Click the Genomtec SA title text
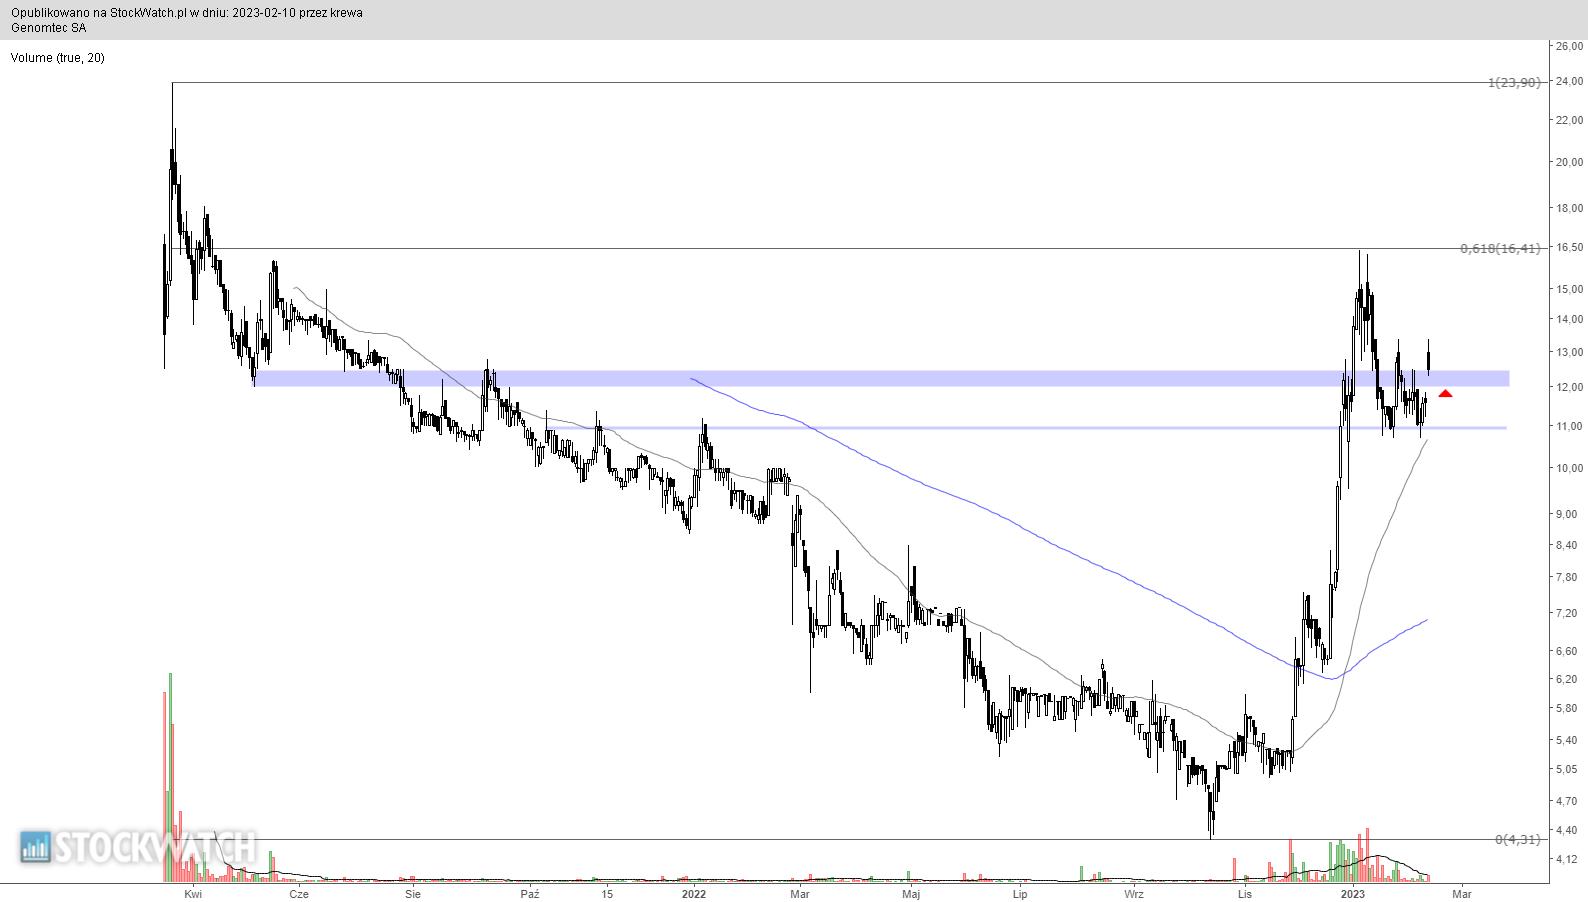The image size is (1588, 902). tap(49, 28)
